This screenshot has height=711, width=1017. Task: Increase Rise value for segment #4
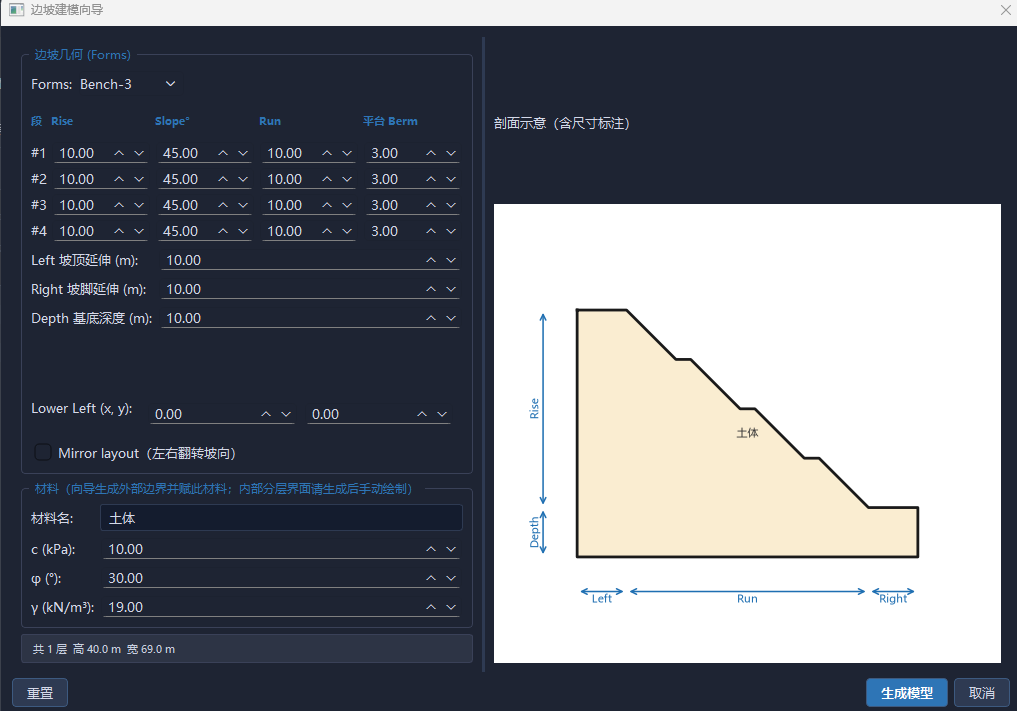(x=119, y=231)
